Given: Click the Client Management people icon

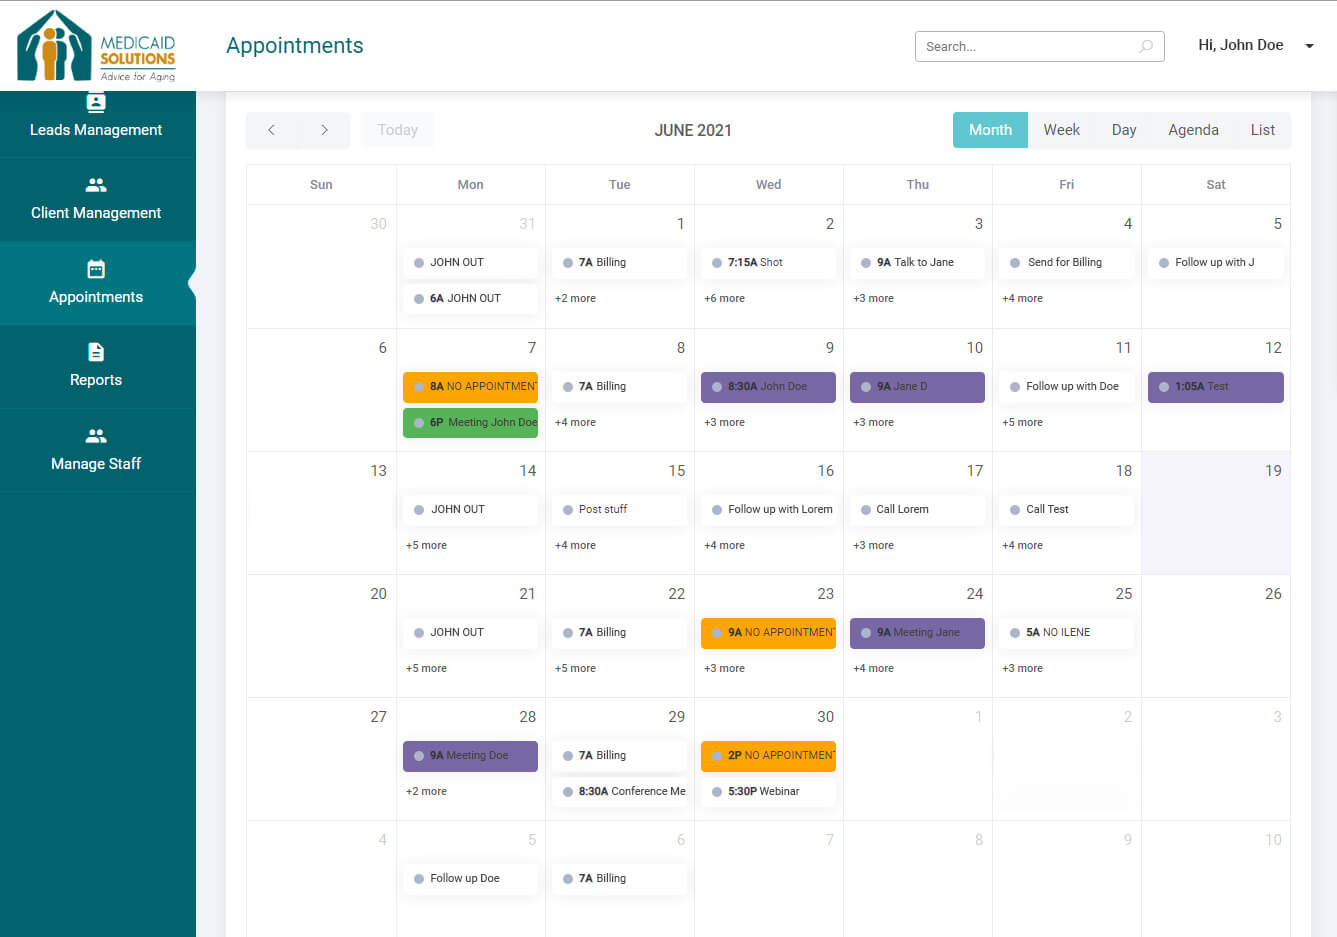Looking at the screenshot, I should tap(96, 185).
